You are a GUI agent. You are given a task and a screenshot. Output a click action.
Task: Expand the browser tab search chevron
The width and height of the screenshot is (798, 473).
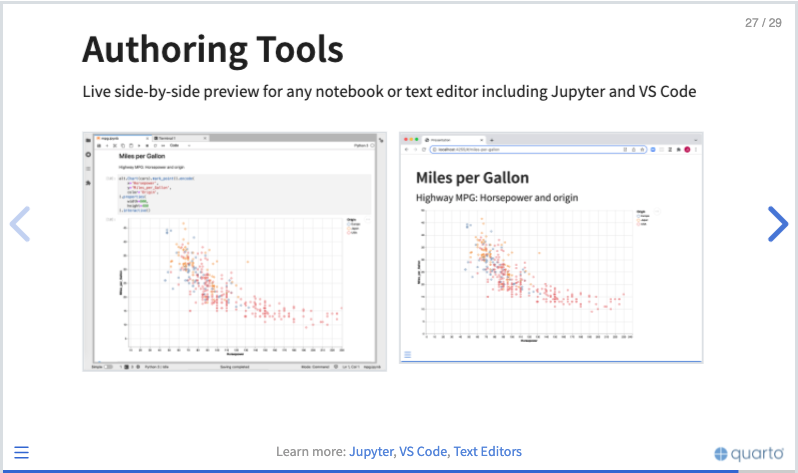696,140
